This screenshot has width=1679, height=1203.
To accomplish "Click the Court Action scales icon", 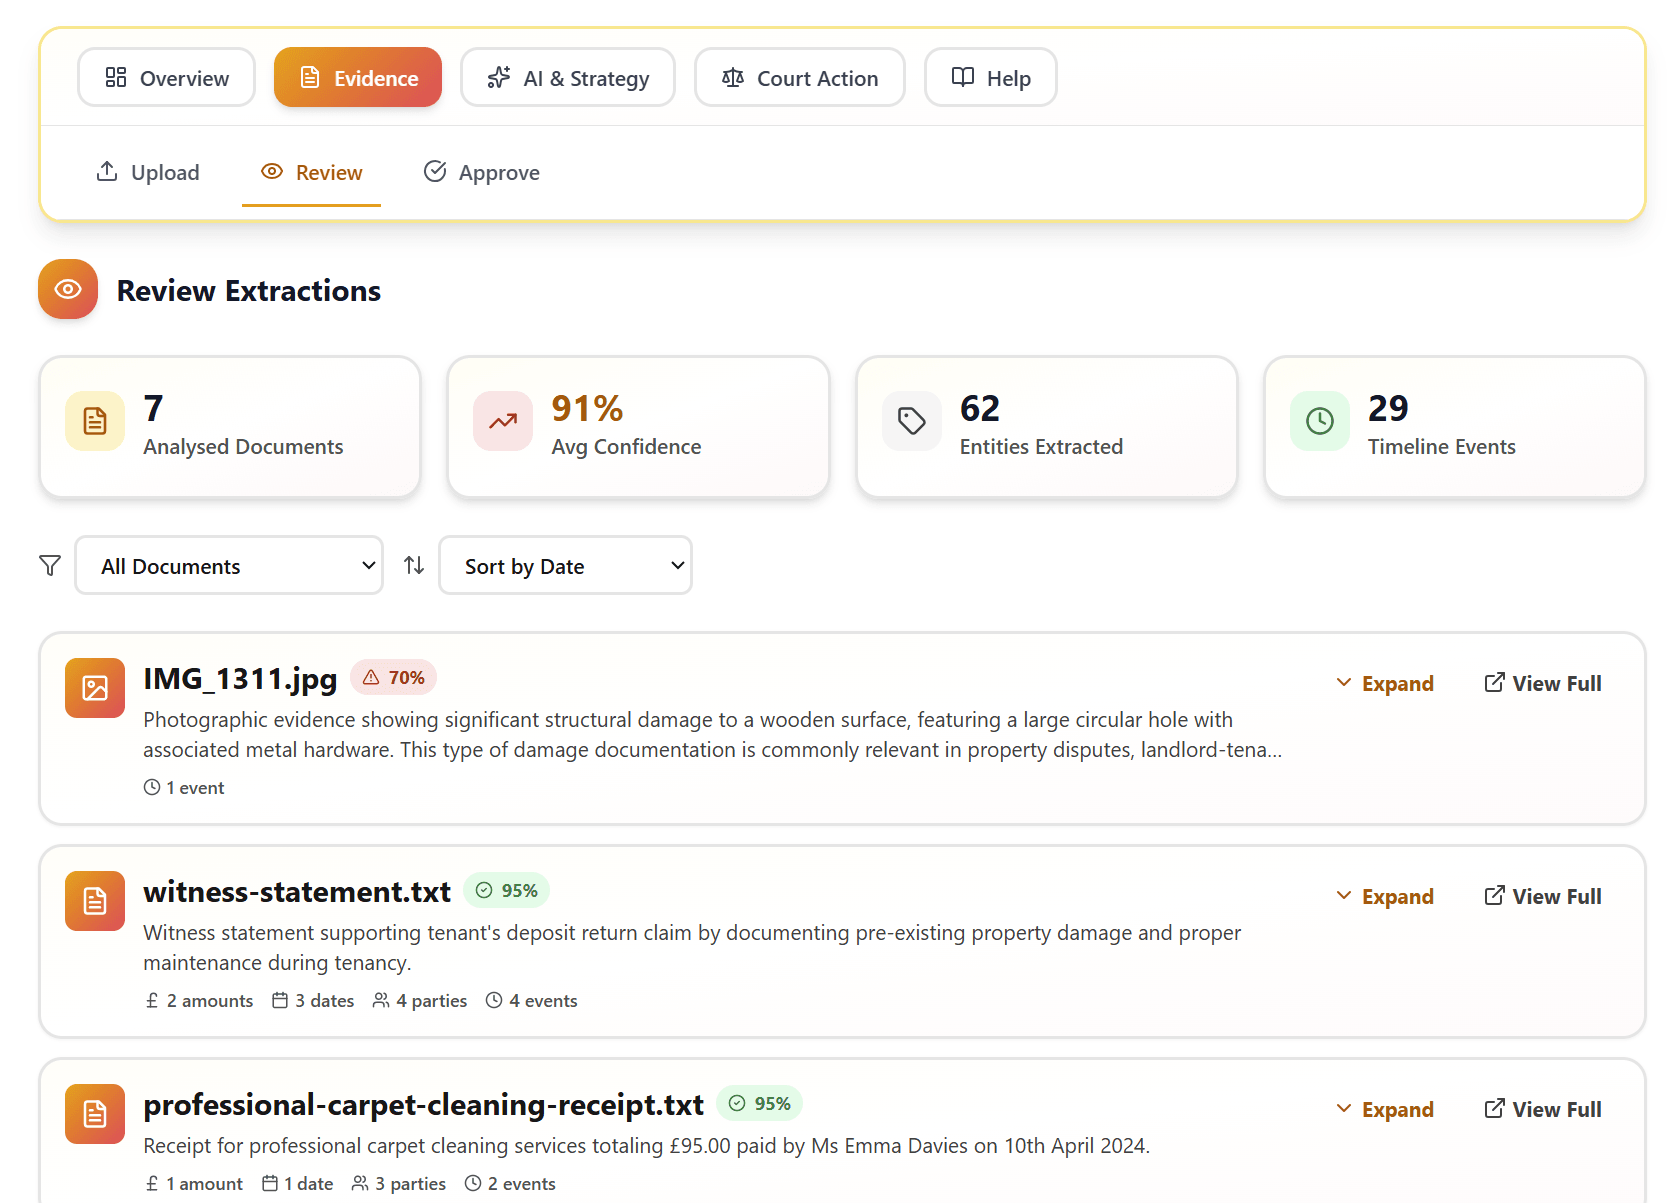I will (x=733, y=77).
